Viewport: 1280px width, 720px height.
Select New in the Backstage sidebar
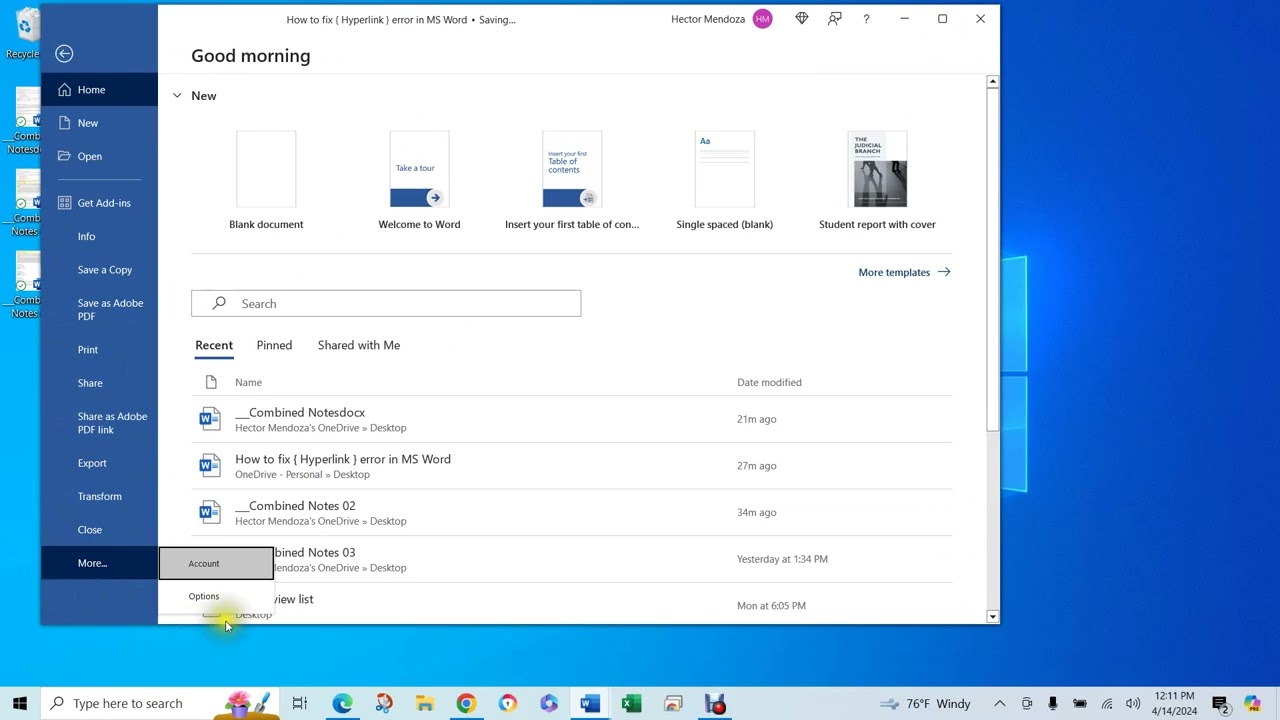coord(99,123)
